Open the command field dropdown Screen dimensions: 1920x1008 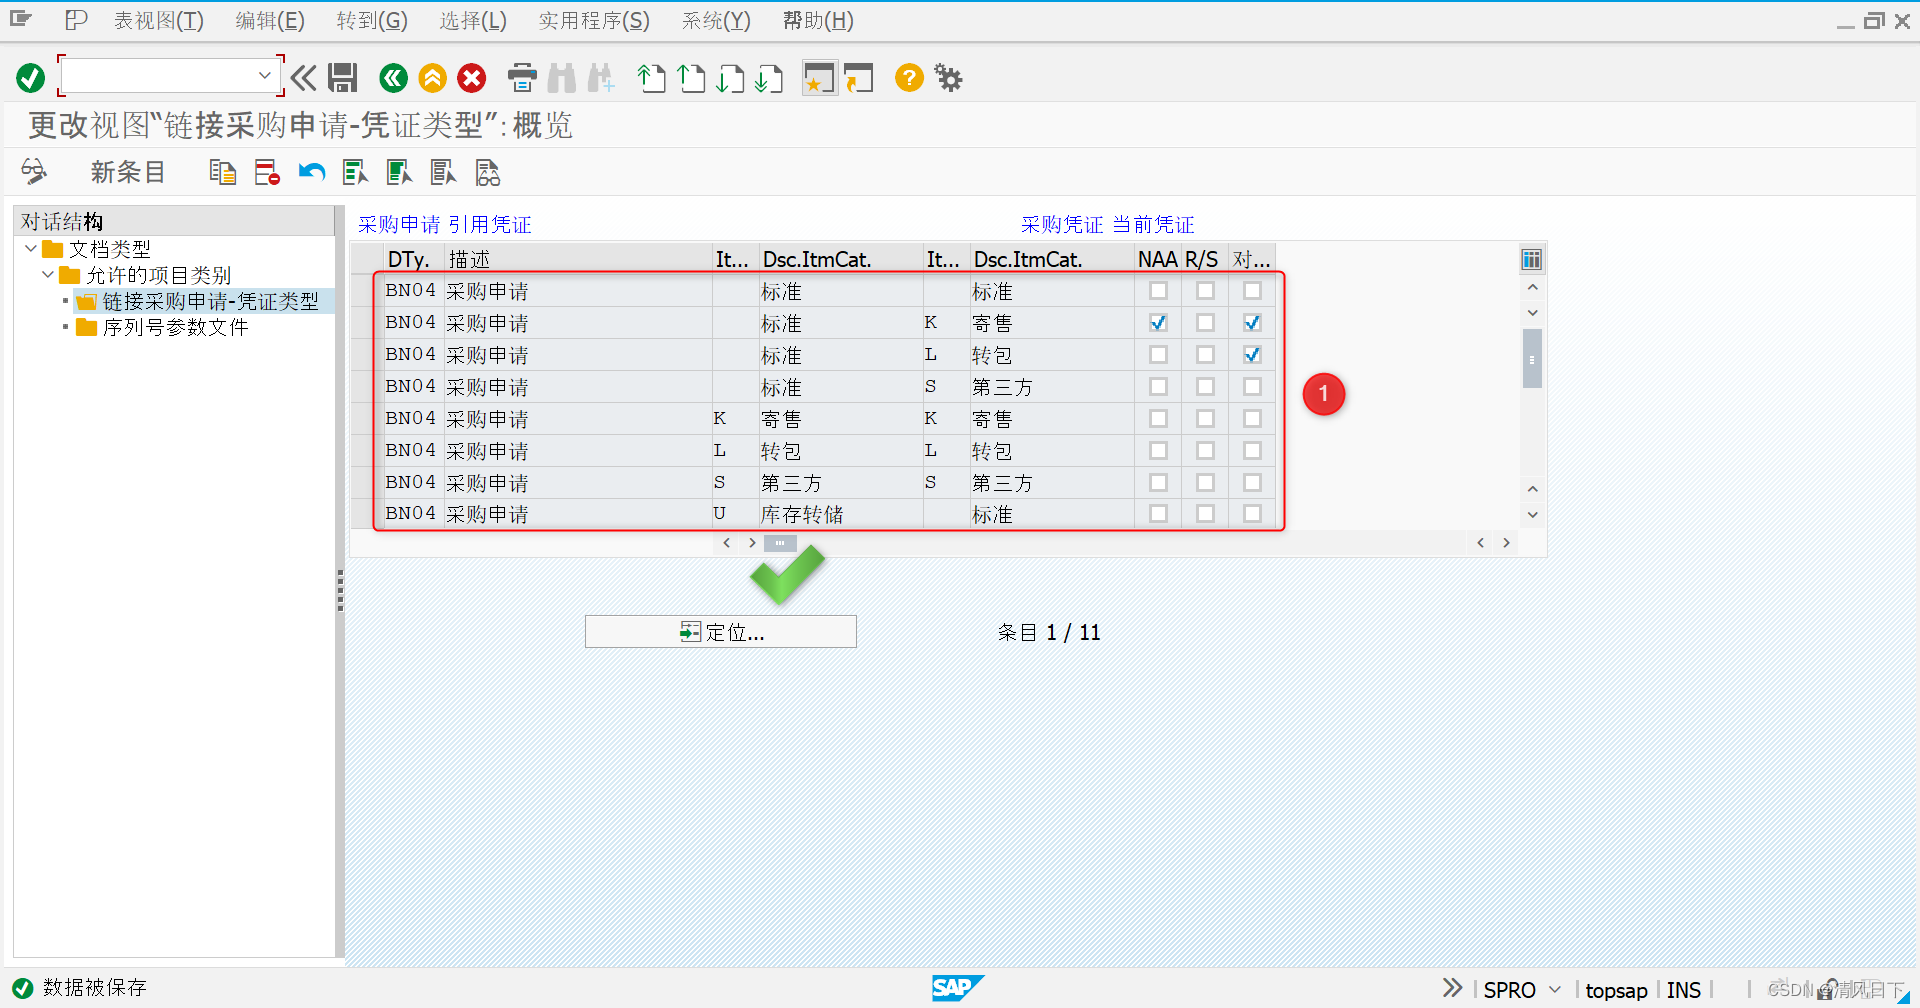pyautogui.click(x=265, y=75)
